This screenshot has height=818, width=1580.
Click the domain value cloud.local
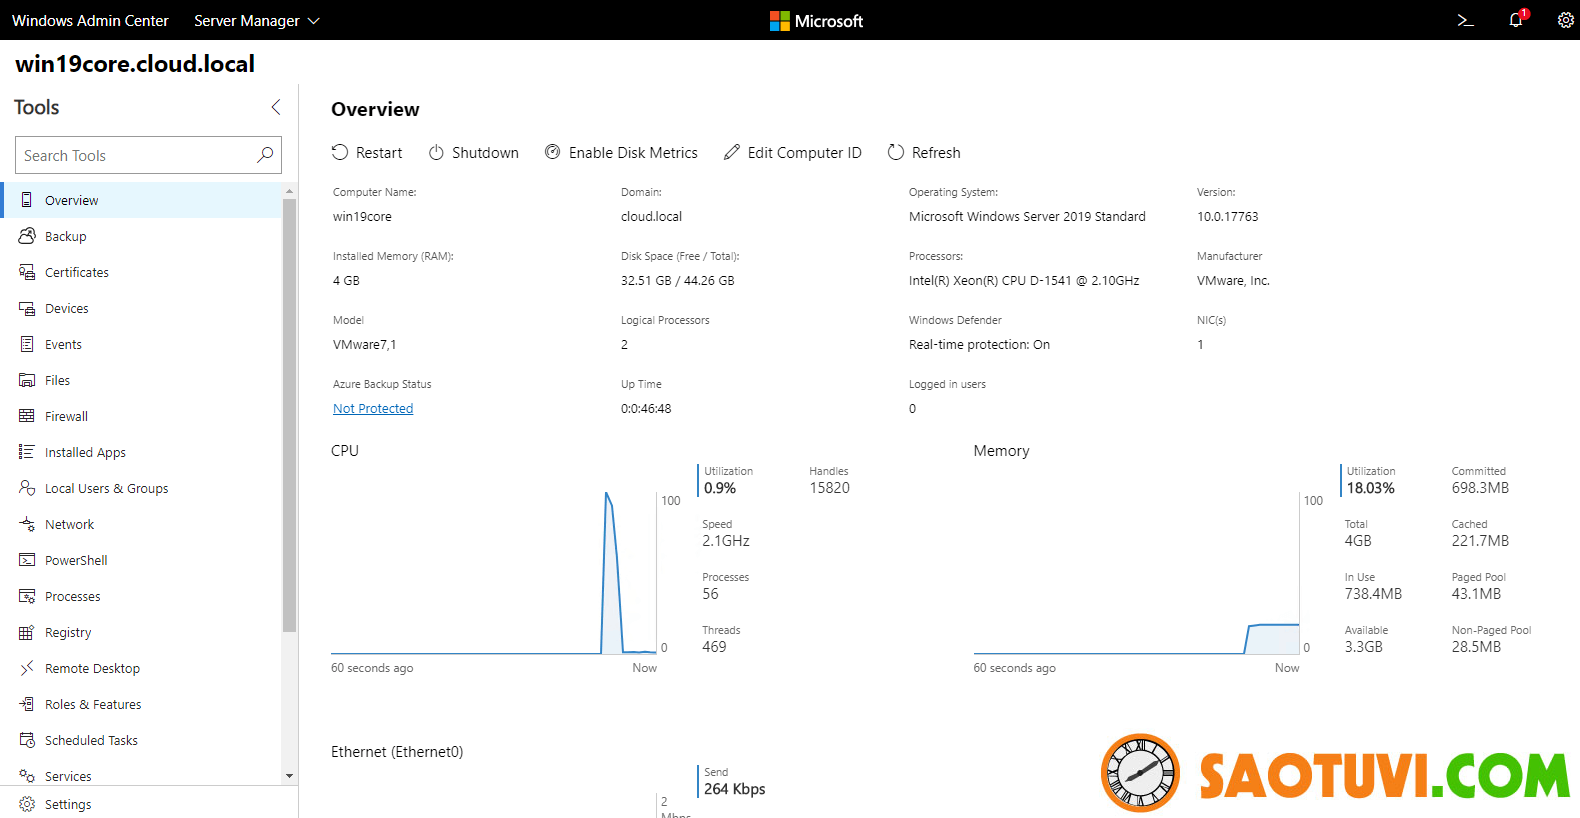tap(651, 216)
